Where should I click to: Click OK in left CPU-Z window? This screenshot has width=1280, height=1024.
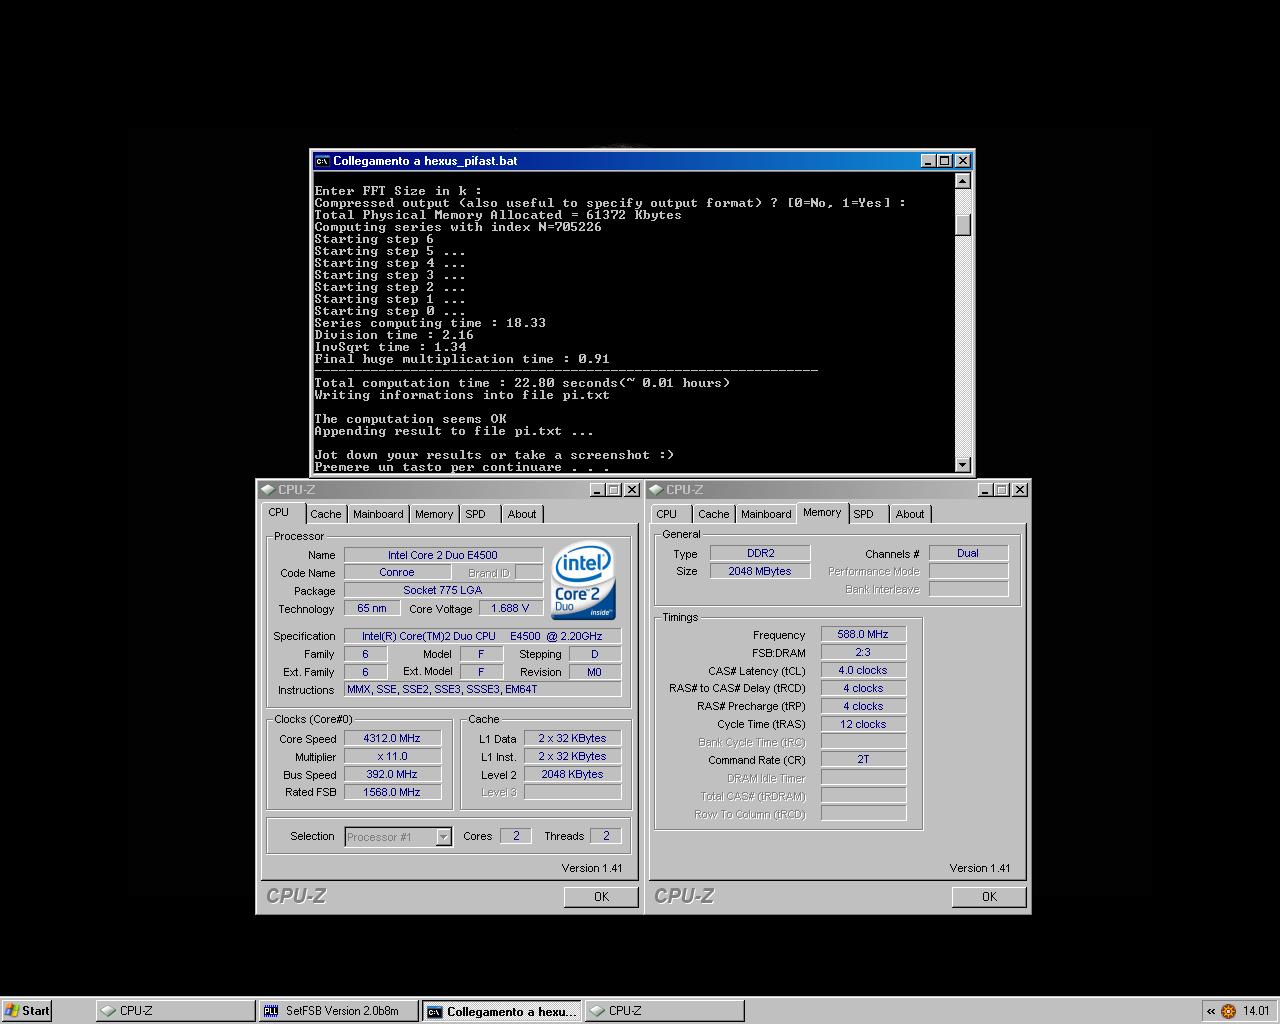click(x=601, y=896)
